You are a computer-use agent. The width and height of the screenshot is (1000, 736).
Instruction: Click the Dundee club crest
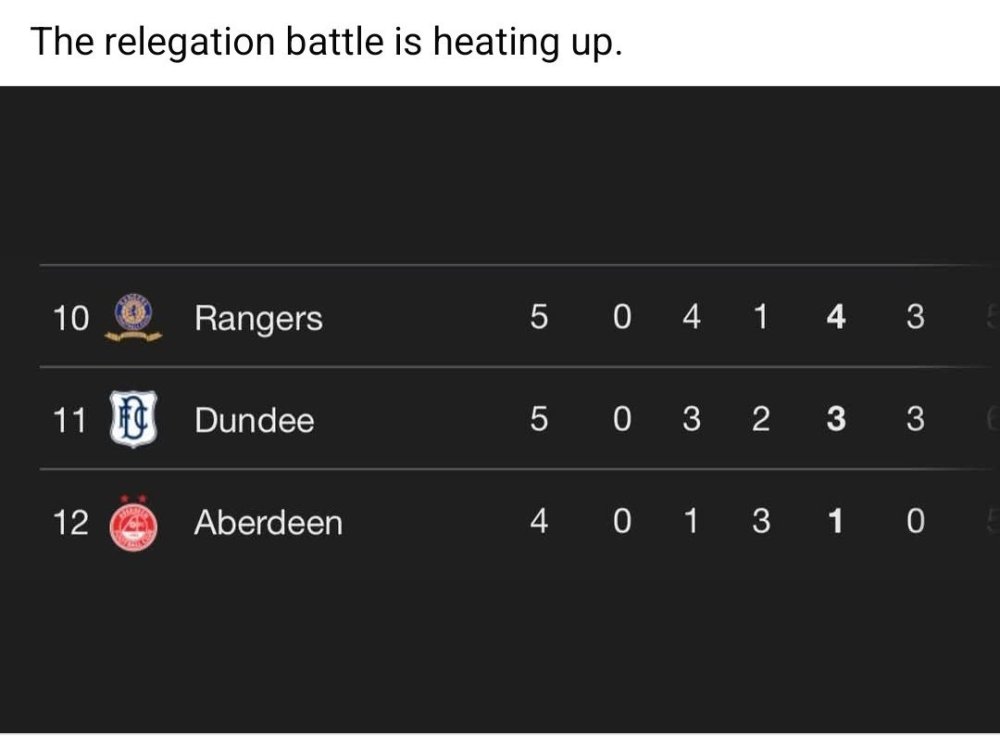coord(133,420)
